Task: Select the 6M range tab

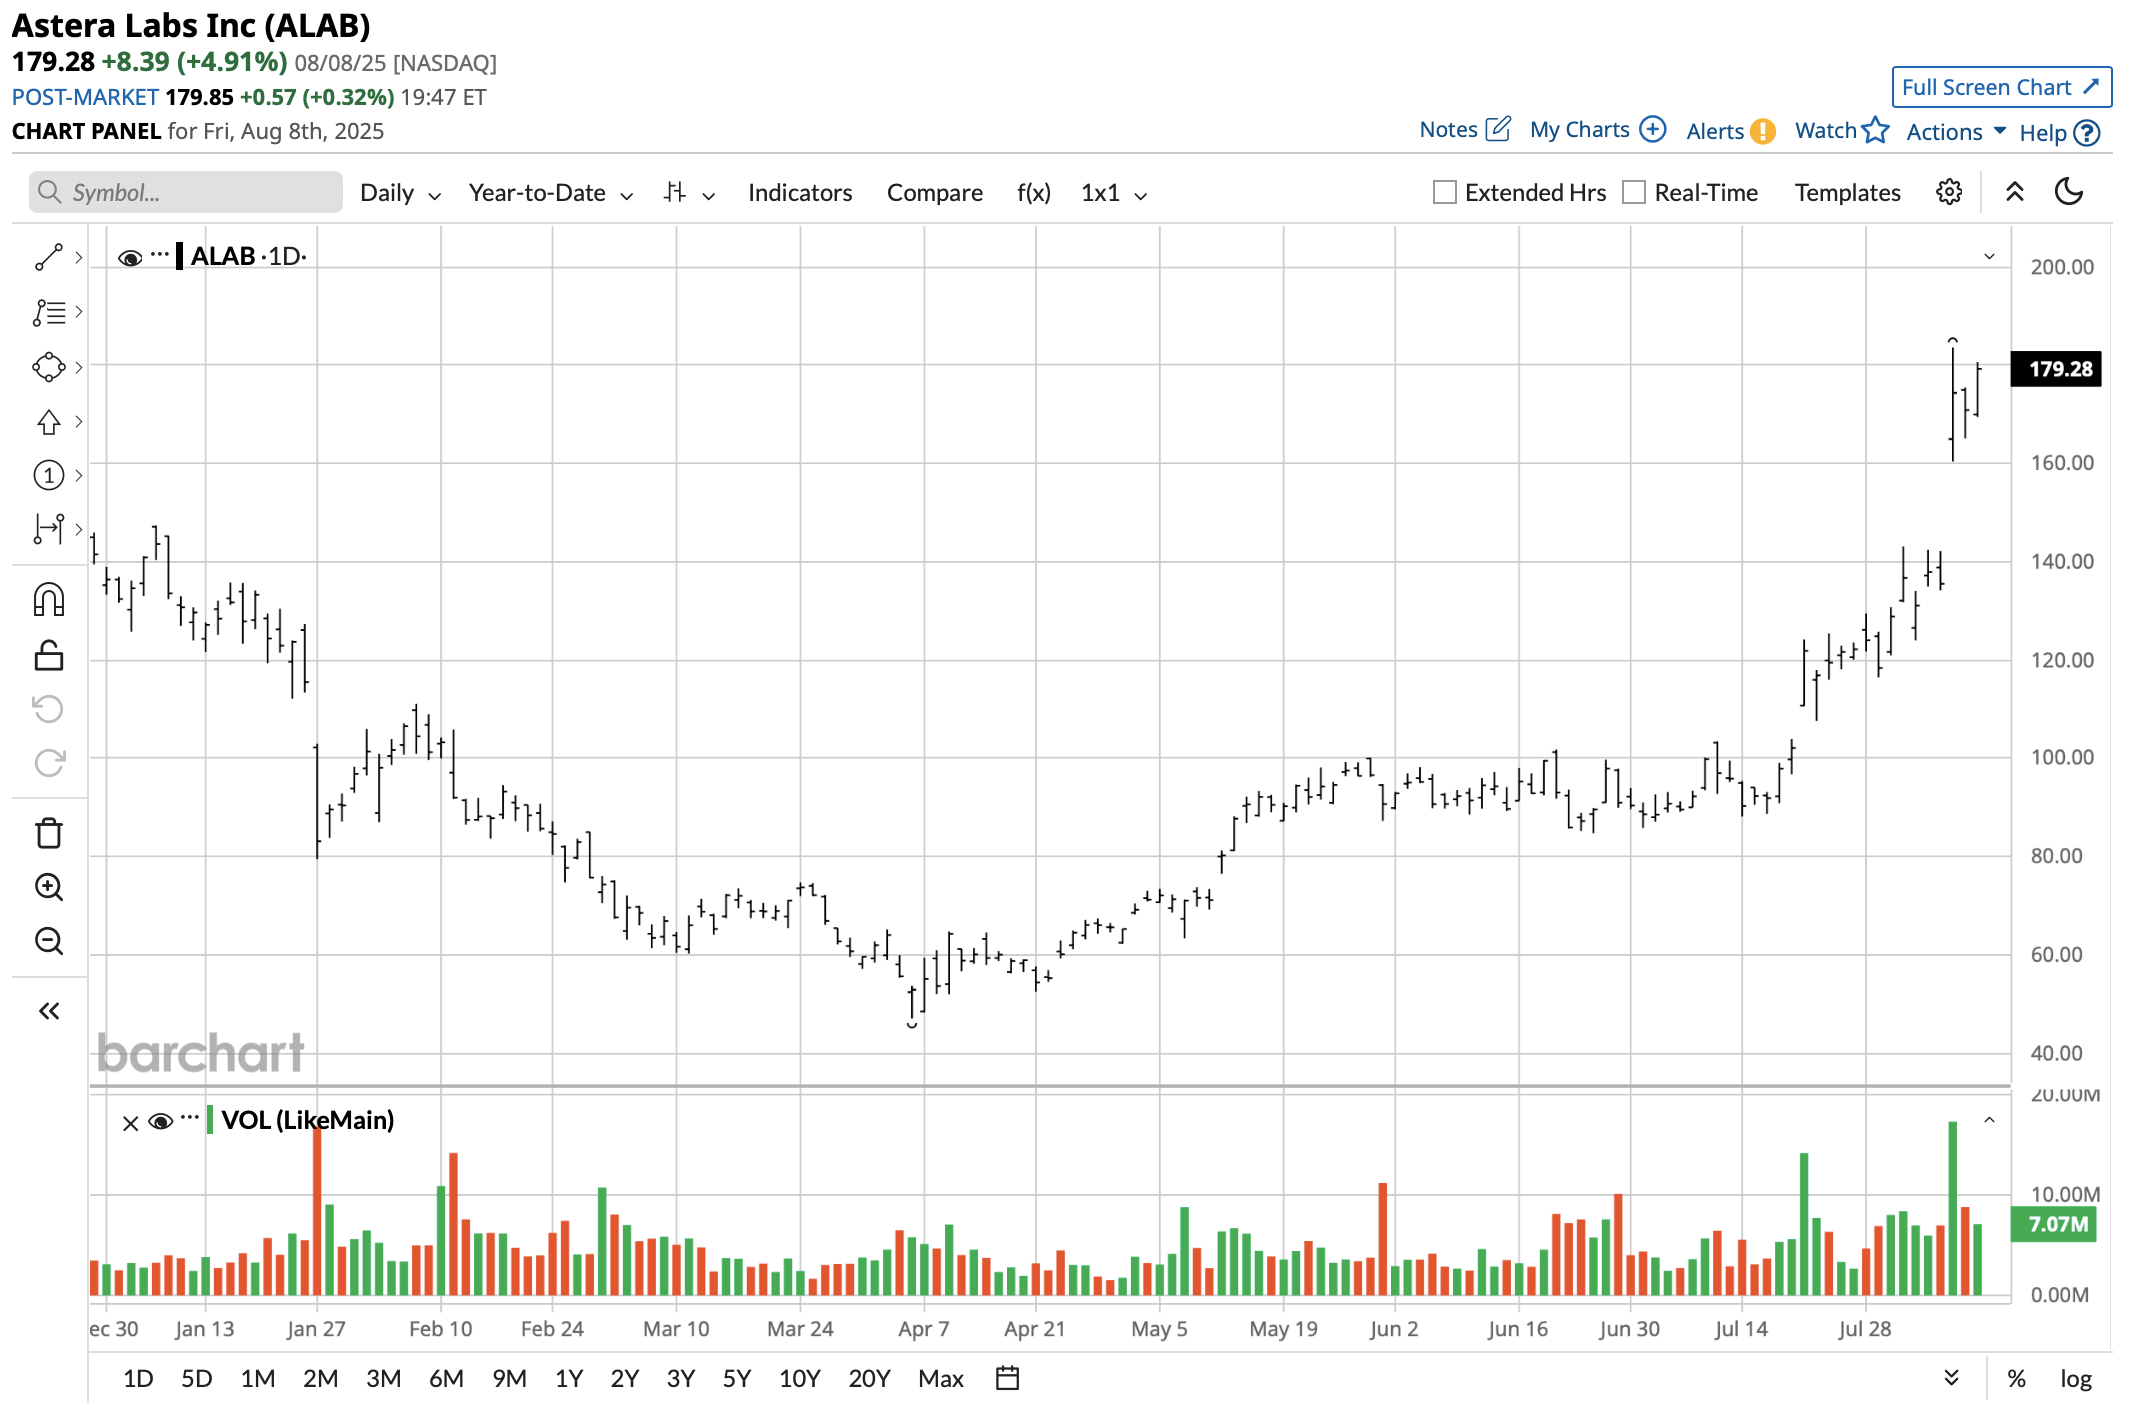Action: pyautogui.click(x=446, y=1379)
